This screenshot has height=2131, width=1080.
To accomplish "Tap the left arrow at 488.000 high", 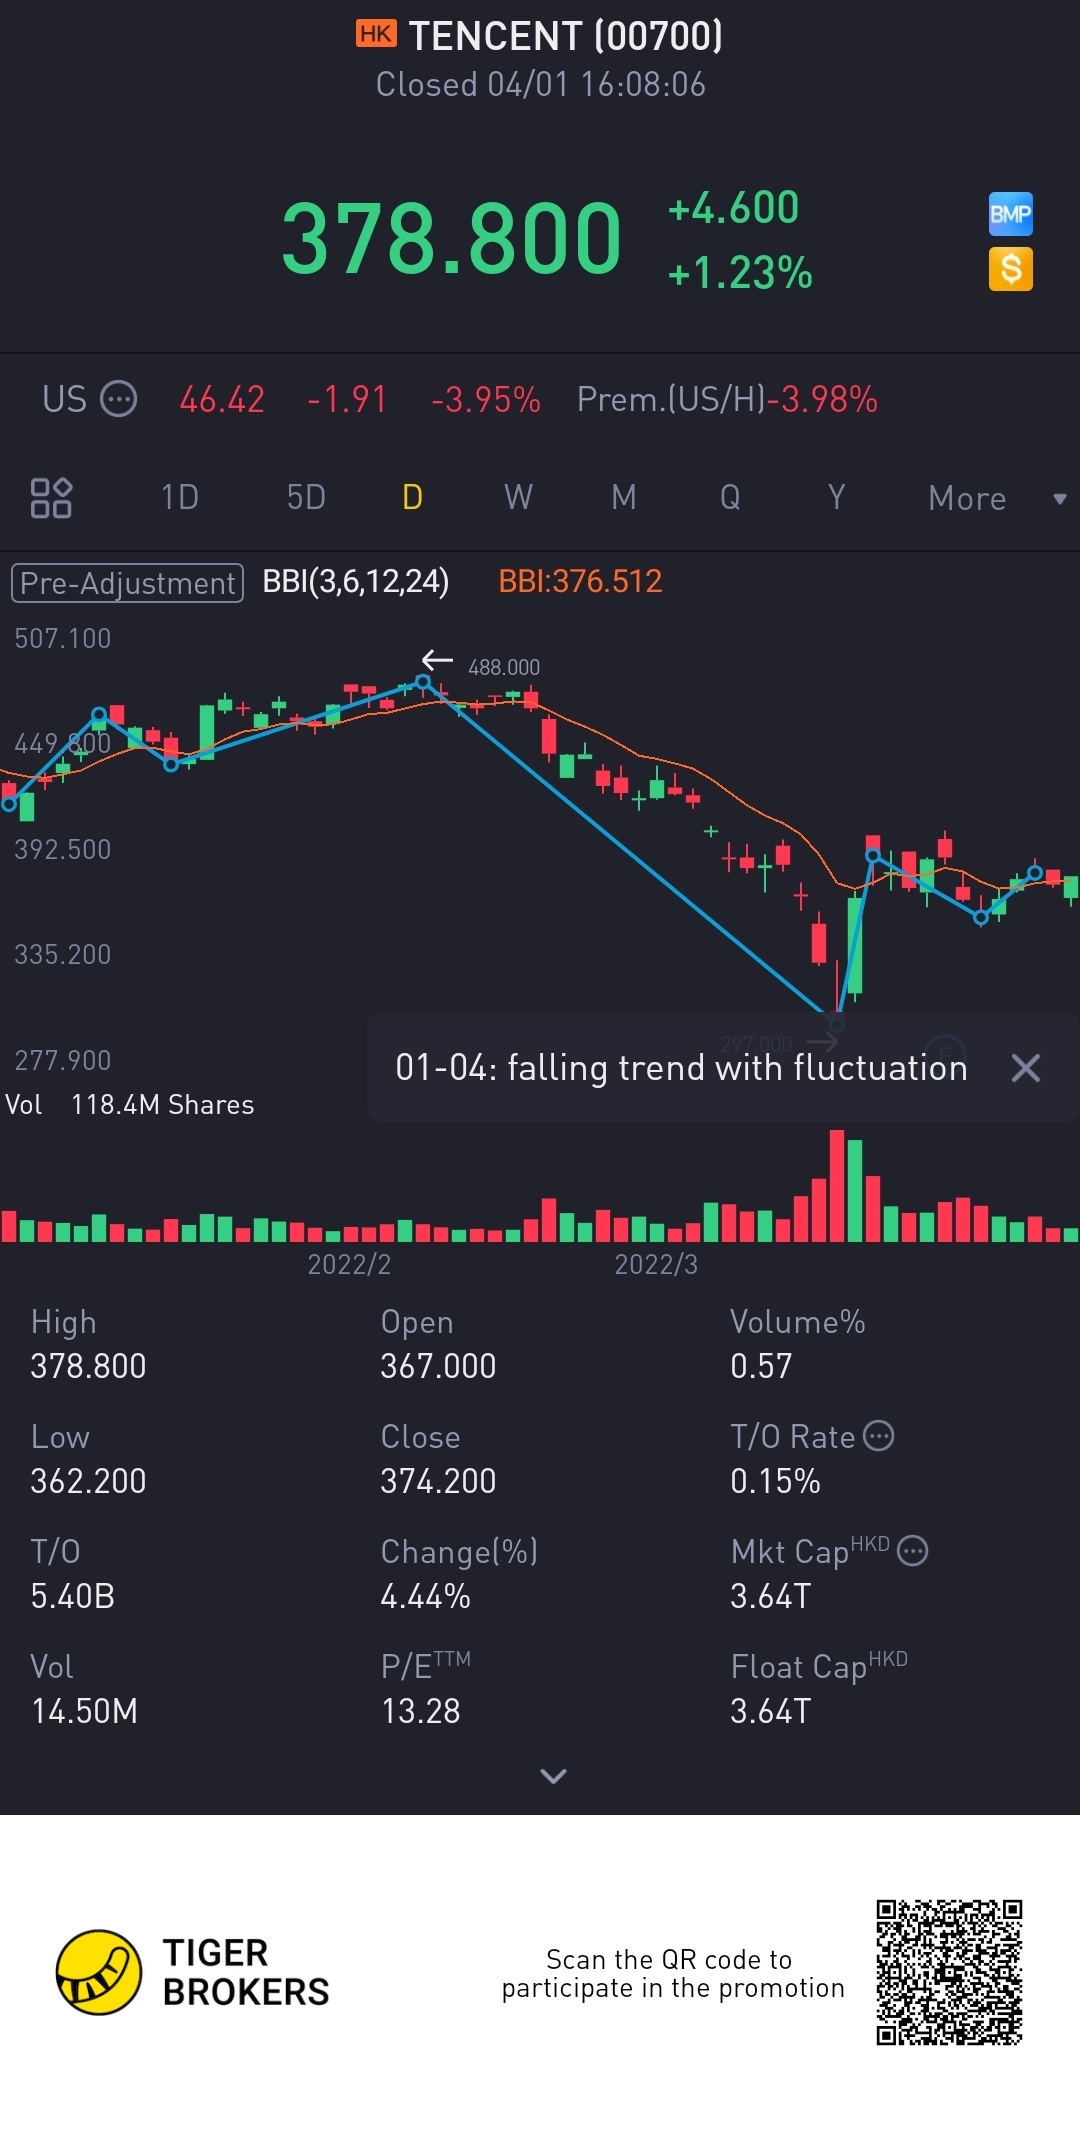I will coord(437,660).
